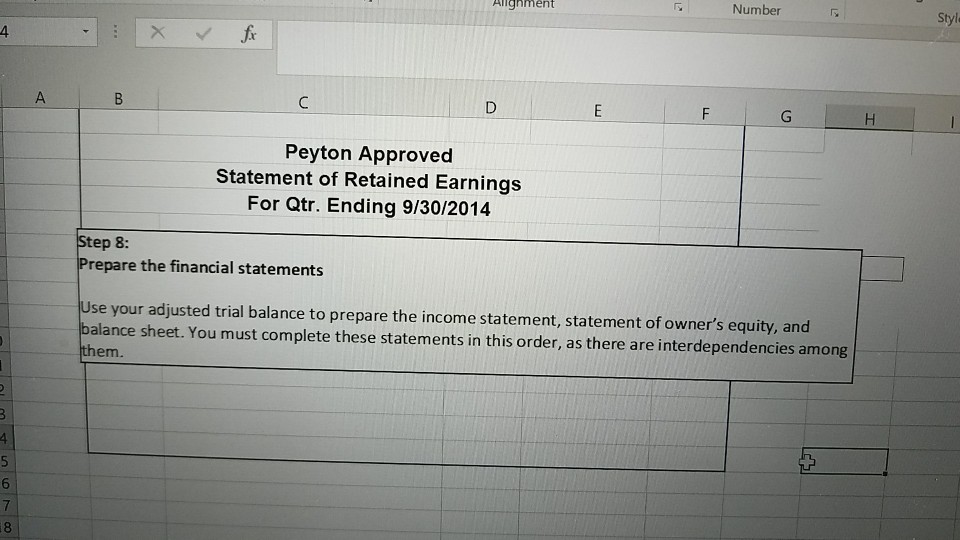Select column D header
960x540 pixels.
coord(490,108)
